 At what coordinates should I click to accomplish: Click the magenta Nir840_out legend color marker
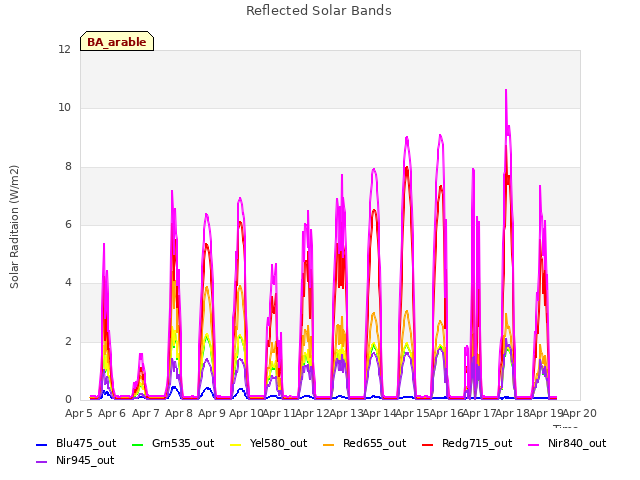(533, 444)
